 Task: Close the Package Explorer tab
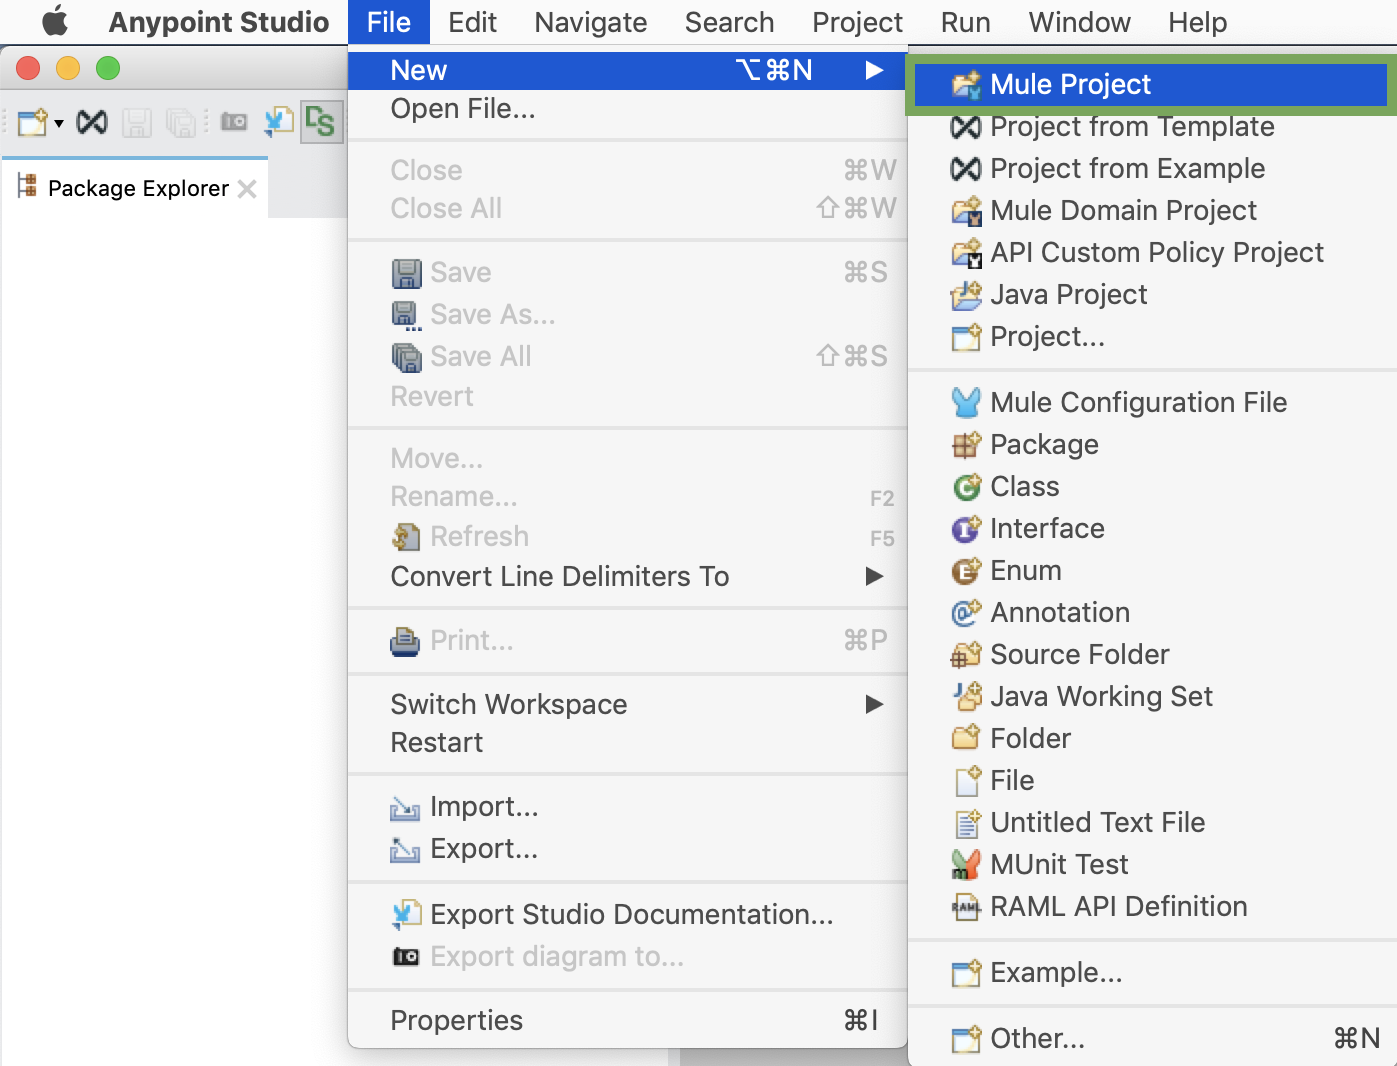[247, 188]
